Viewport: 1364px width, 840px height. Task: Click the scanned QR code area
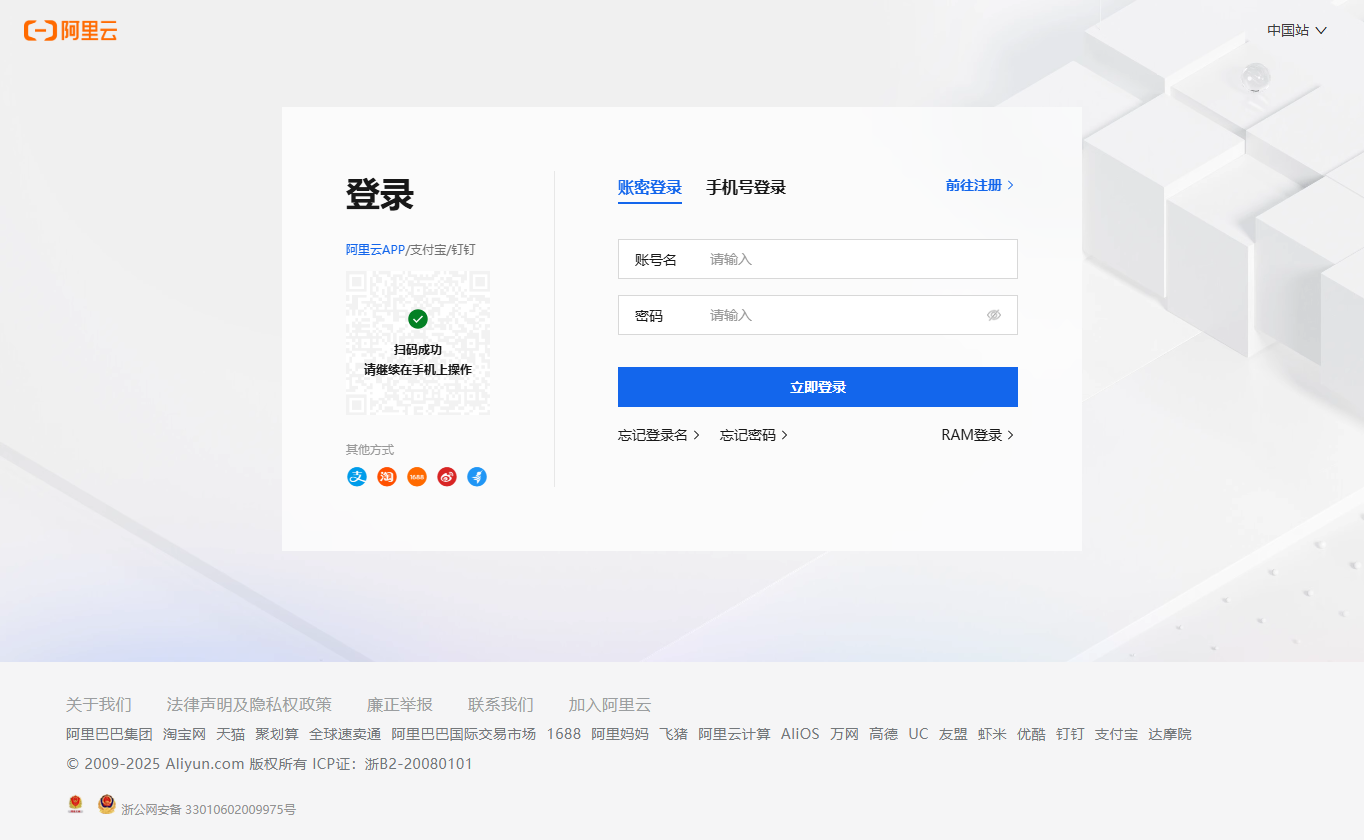click(x=418, y=344)
